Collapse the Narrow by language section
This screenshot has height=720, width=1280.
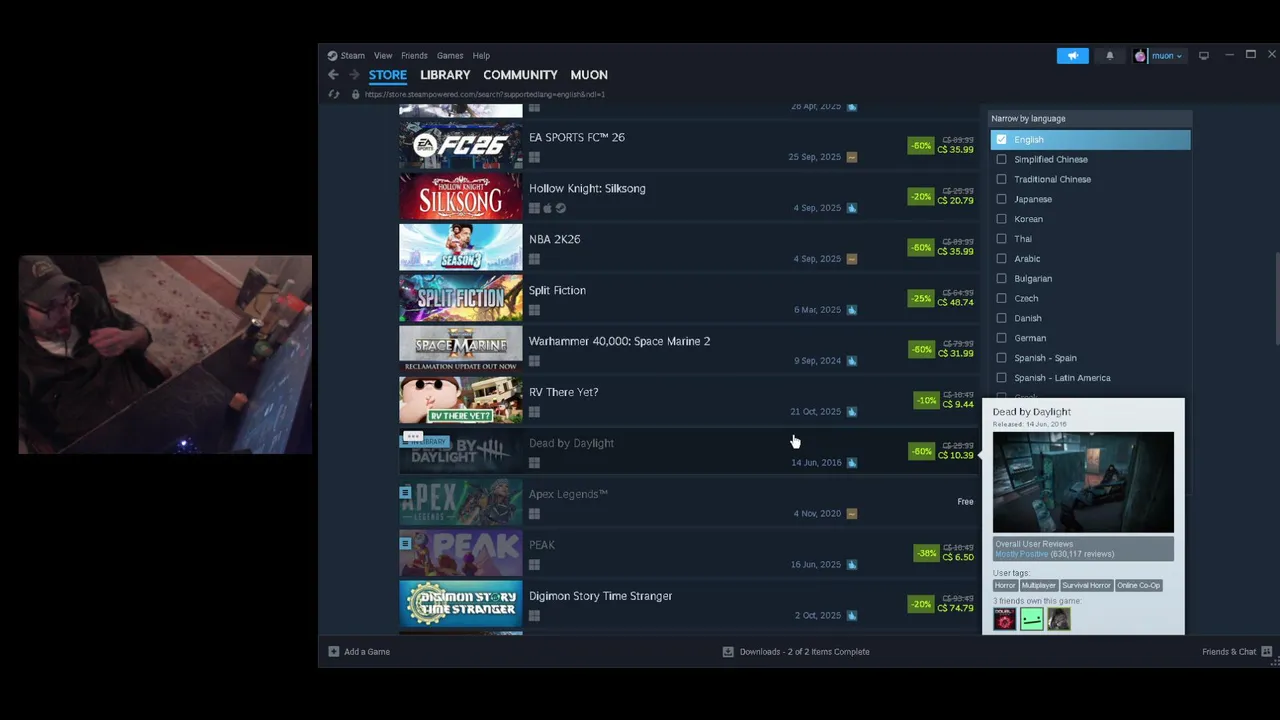(x=1090, y=118)
